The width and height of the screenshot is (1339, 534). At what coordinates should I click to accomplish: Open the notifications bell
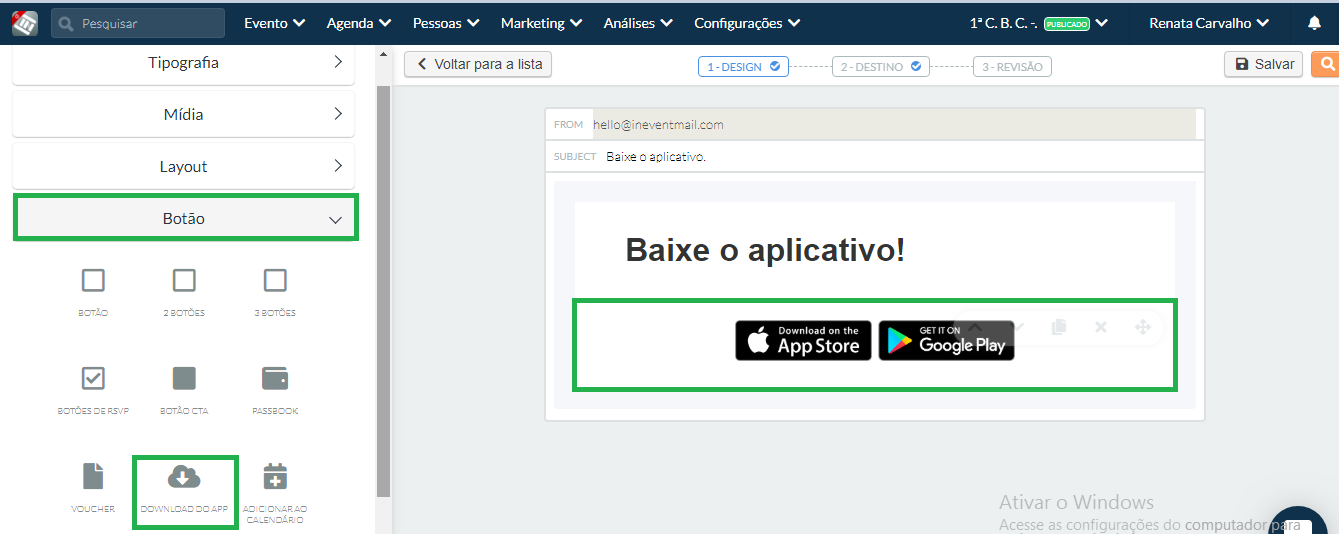click(x=1314, y=23)
